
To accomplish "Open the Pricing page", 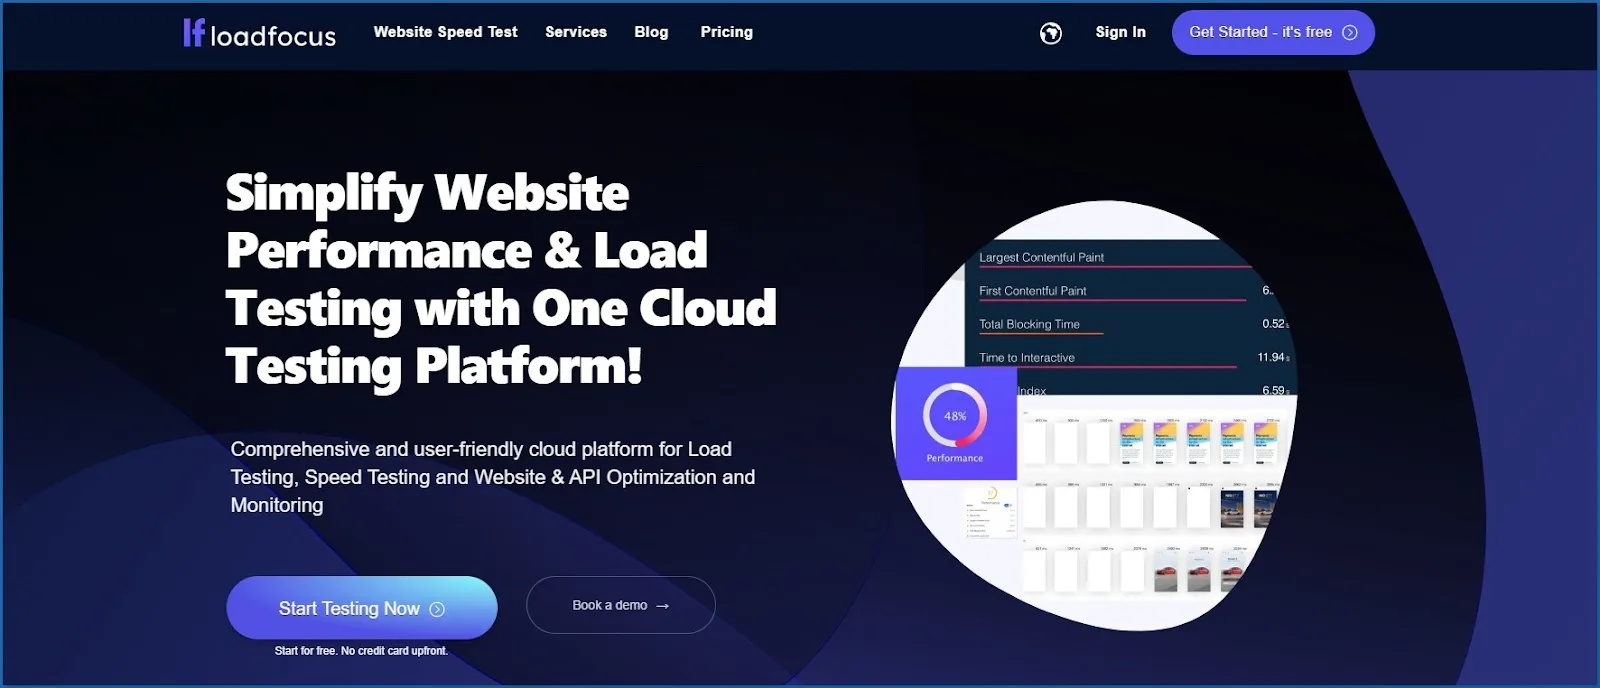I will [727, 32].
